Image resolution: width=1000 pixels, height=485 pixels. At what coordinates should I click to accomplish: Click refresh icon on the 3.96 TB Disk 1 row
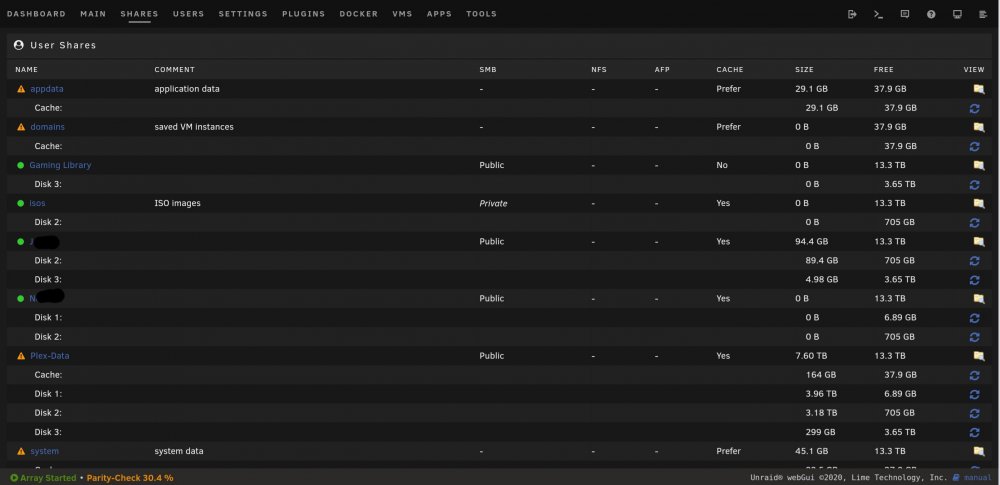point(974,394)
